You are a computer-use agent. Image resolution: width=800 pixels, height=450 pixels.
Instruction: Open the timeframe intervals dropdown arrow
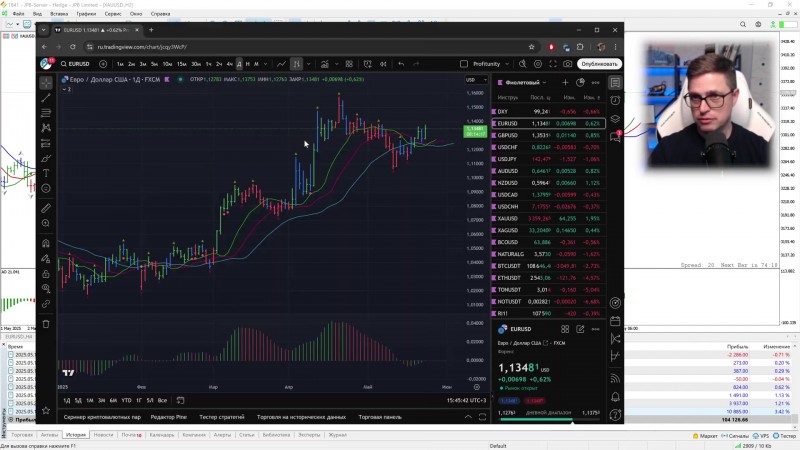coord(265,64)
